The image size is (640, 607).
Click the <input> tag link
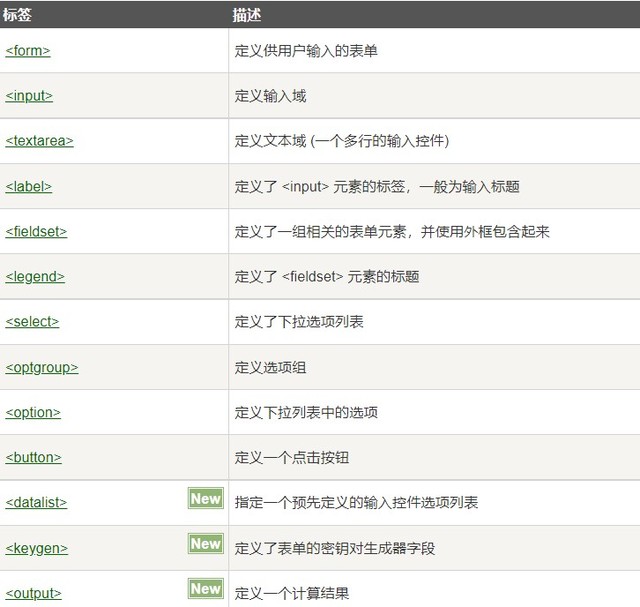29,96
